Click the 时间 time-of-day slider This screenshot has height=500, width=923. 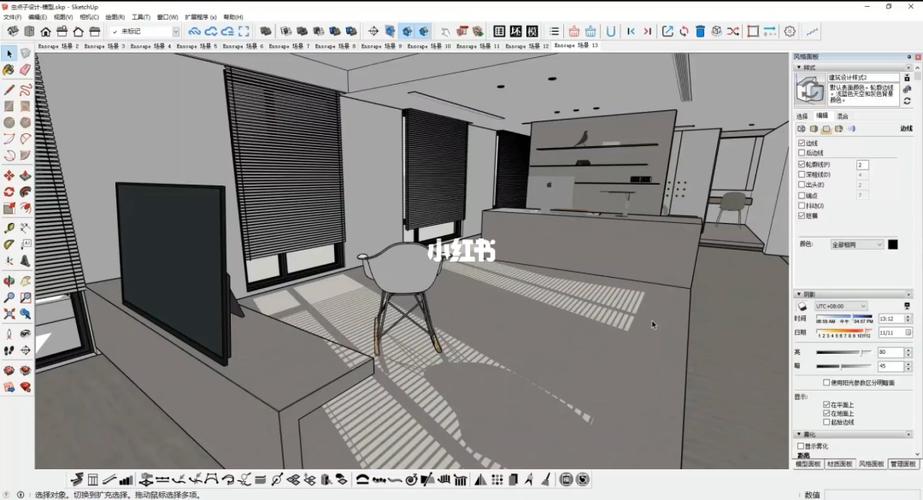(844, 319)
